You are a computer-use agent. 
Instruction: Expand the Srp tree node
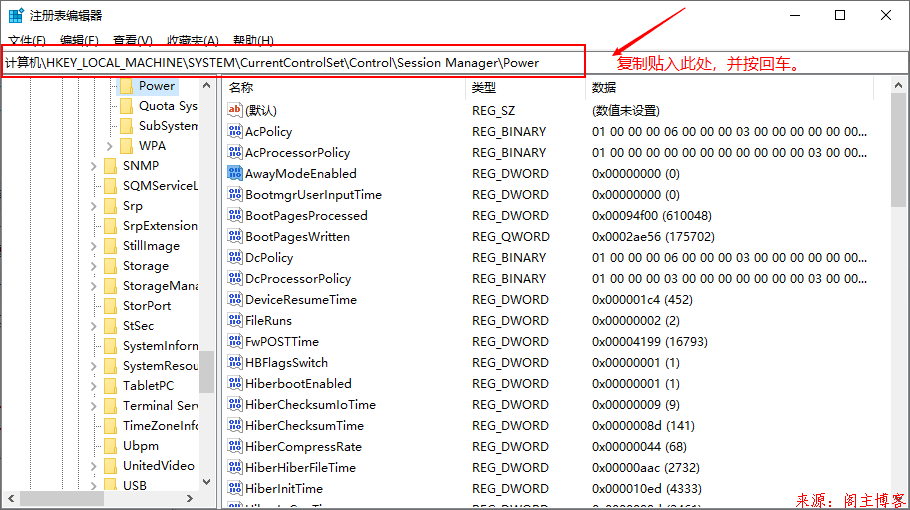(93, 206)
